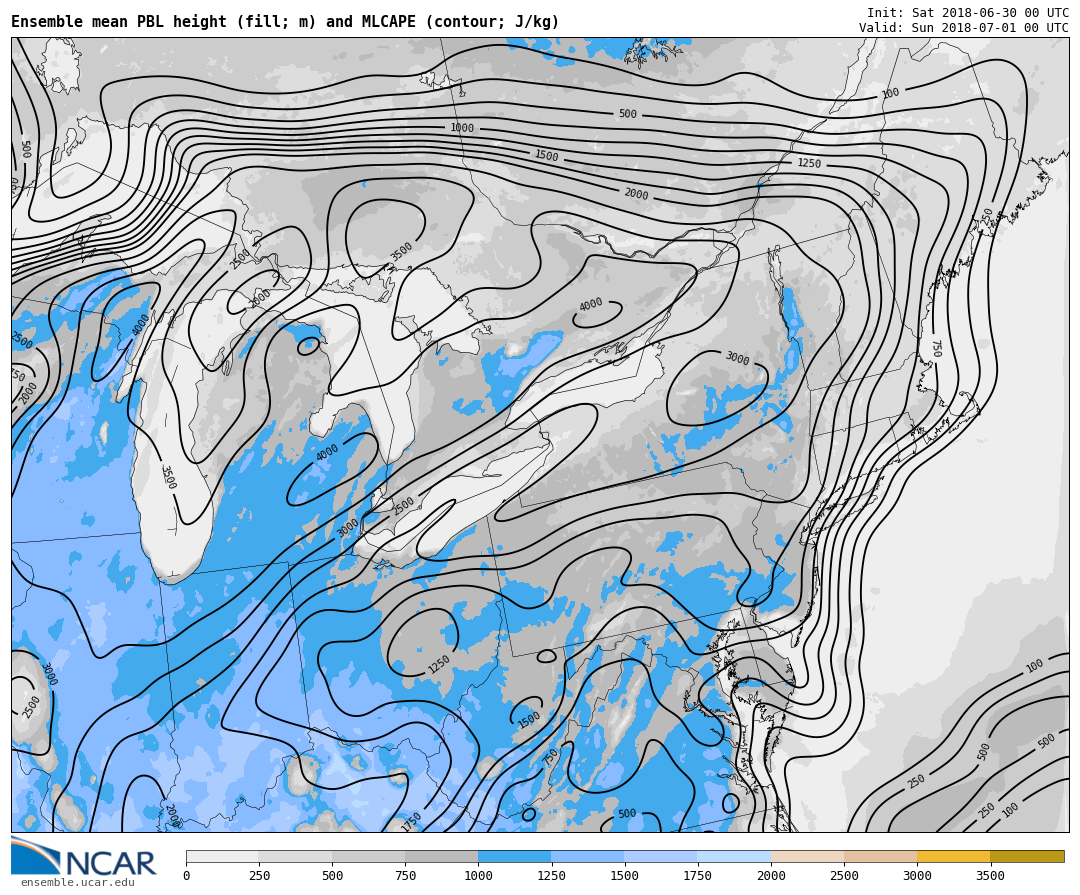Click the colorbar tick label '1750'
Screen dimensions: 1080x895
tap(697, 876)
